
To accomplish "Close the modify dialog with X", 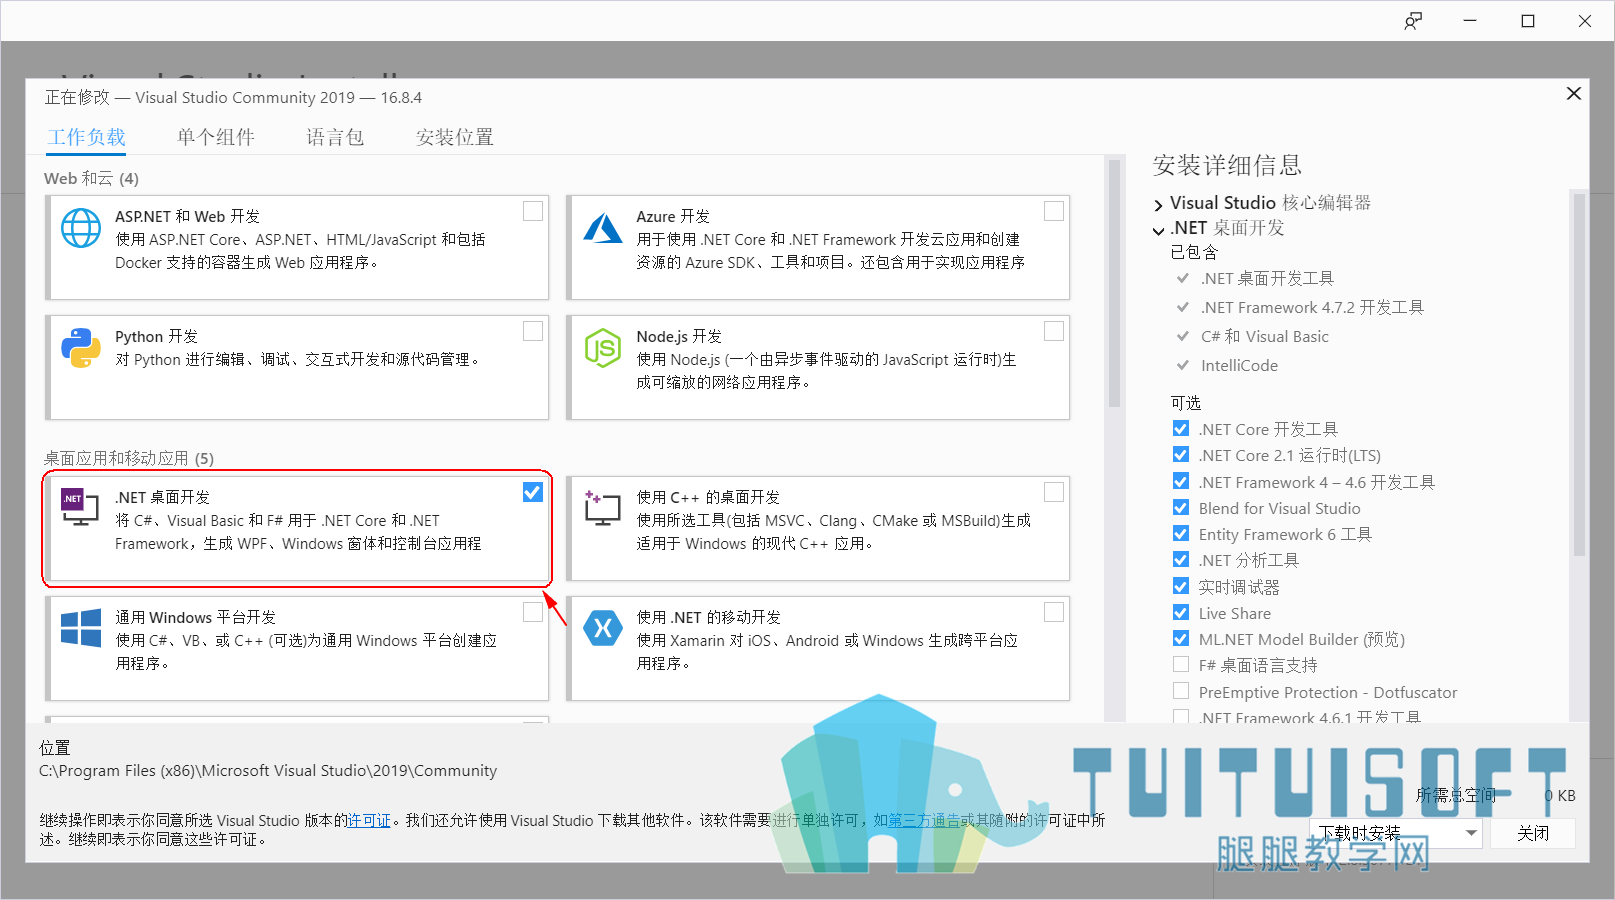I will tap(1573, 93).
